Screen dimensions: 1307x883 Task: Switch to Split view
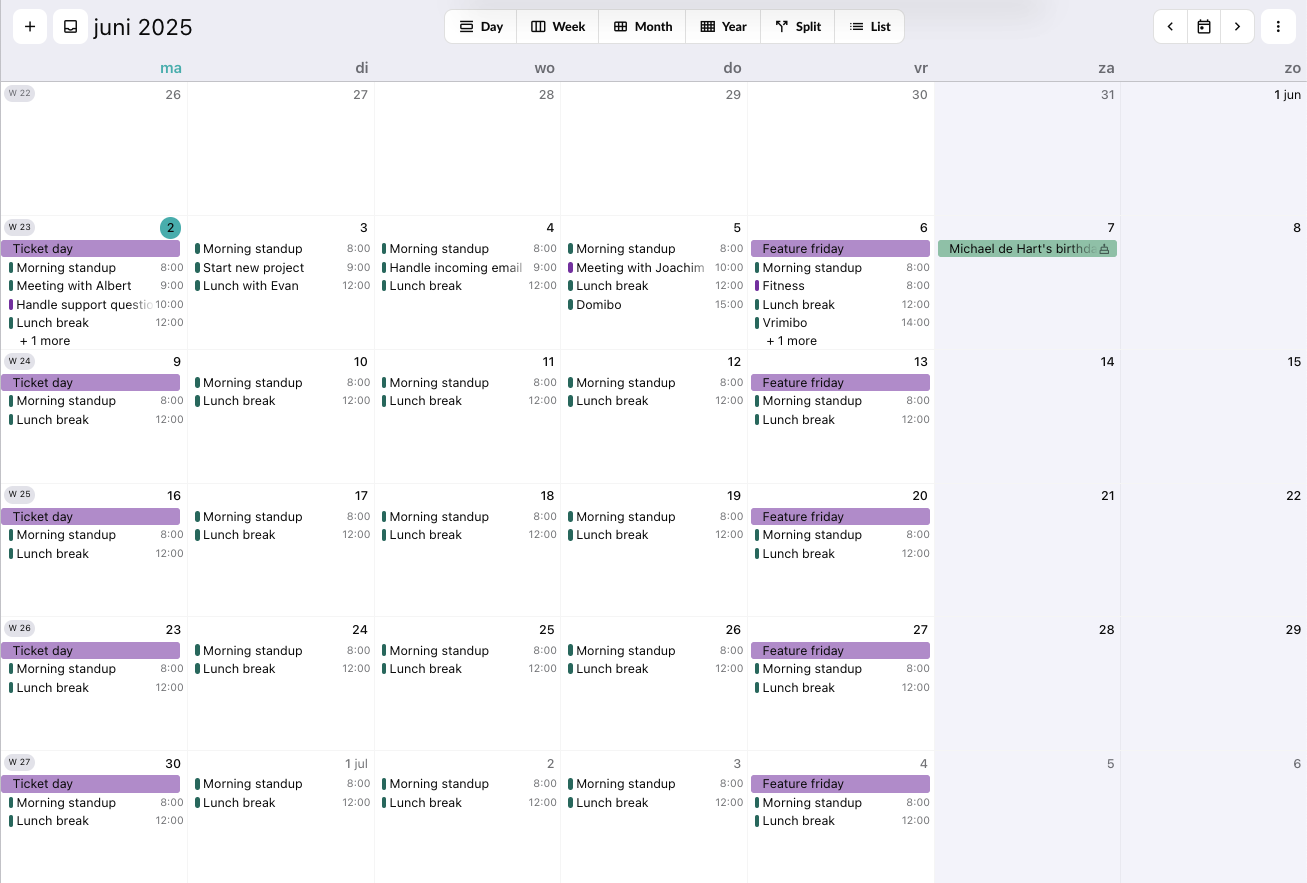(x=798, y=27)
